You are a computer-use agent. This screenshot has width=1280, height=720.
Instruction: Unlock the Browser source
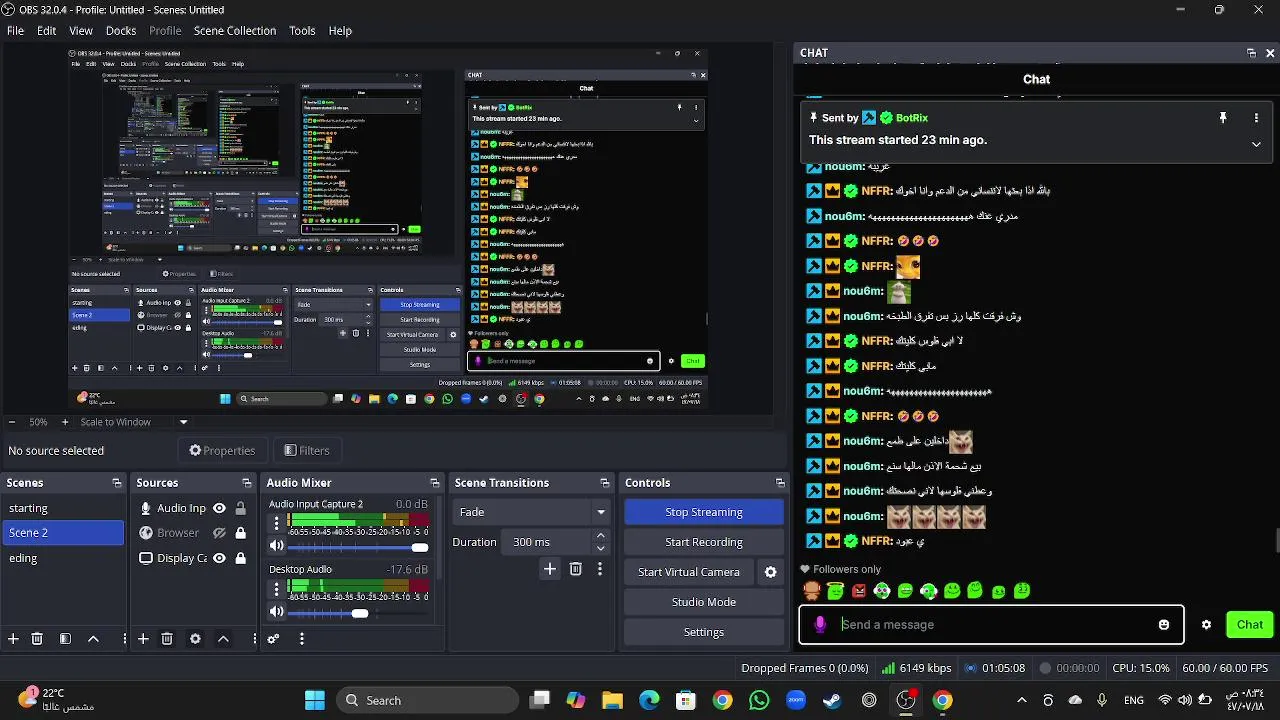click(x=240, y=533)
